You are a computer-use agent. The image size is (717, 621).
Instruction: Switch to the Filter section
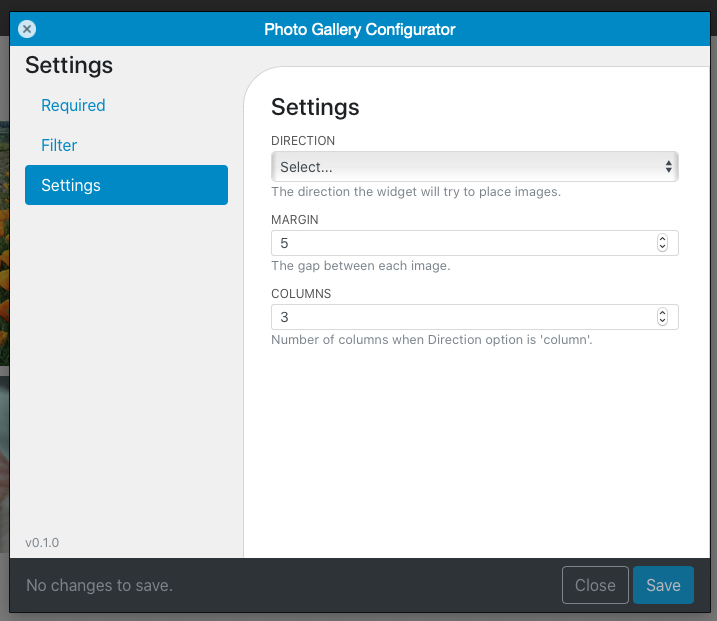[59, 145]
